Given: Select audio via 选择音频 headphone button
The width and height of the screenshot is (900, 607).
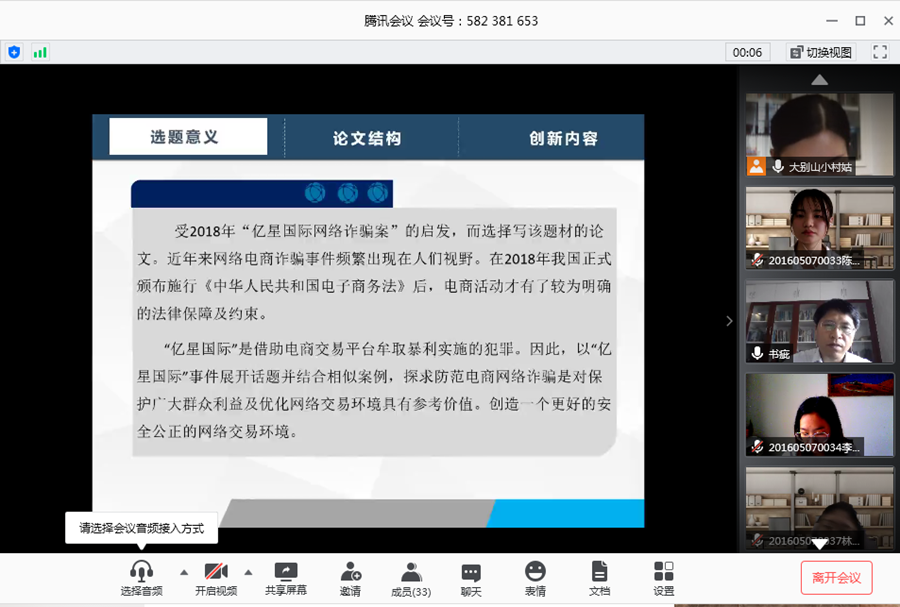Looking at the screenshot, I should (x=142, y=578).
